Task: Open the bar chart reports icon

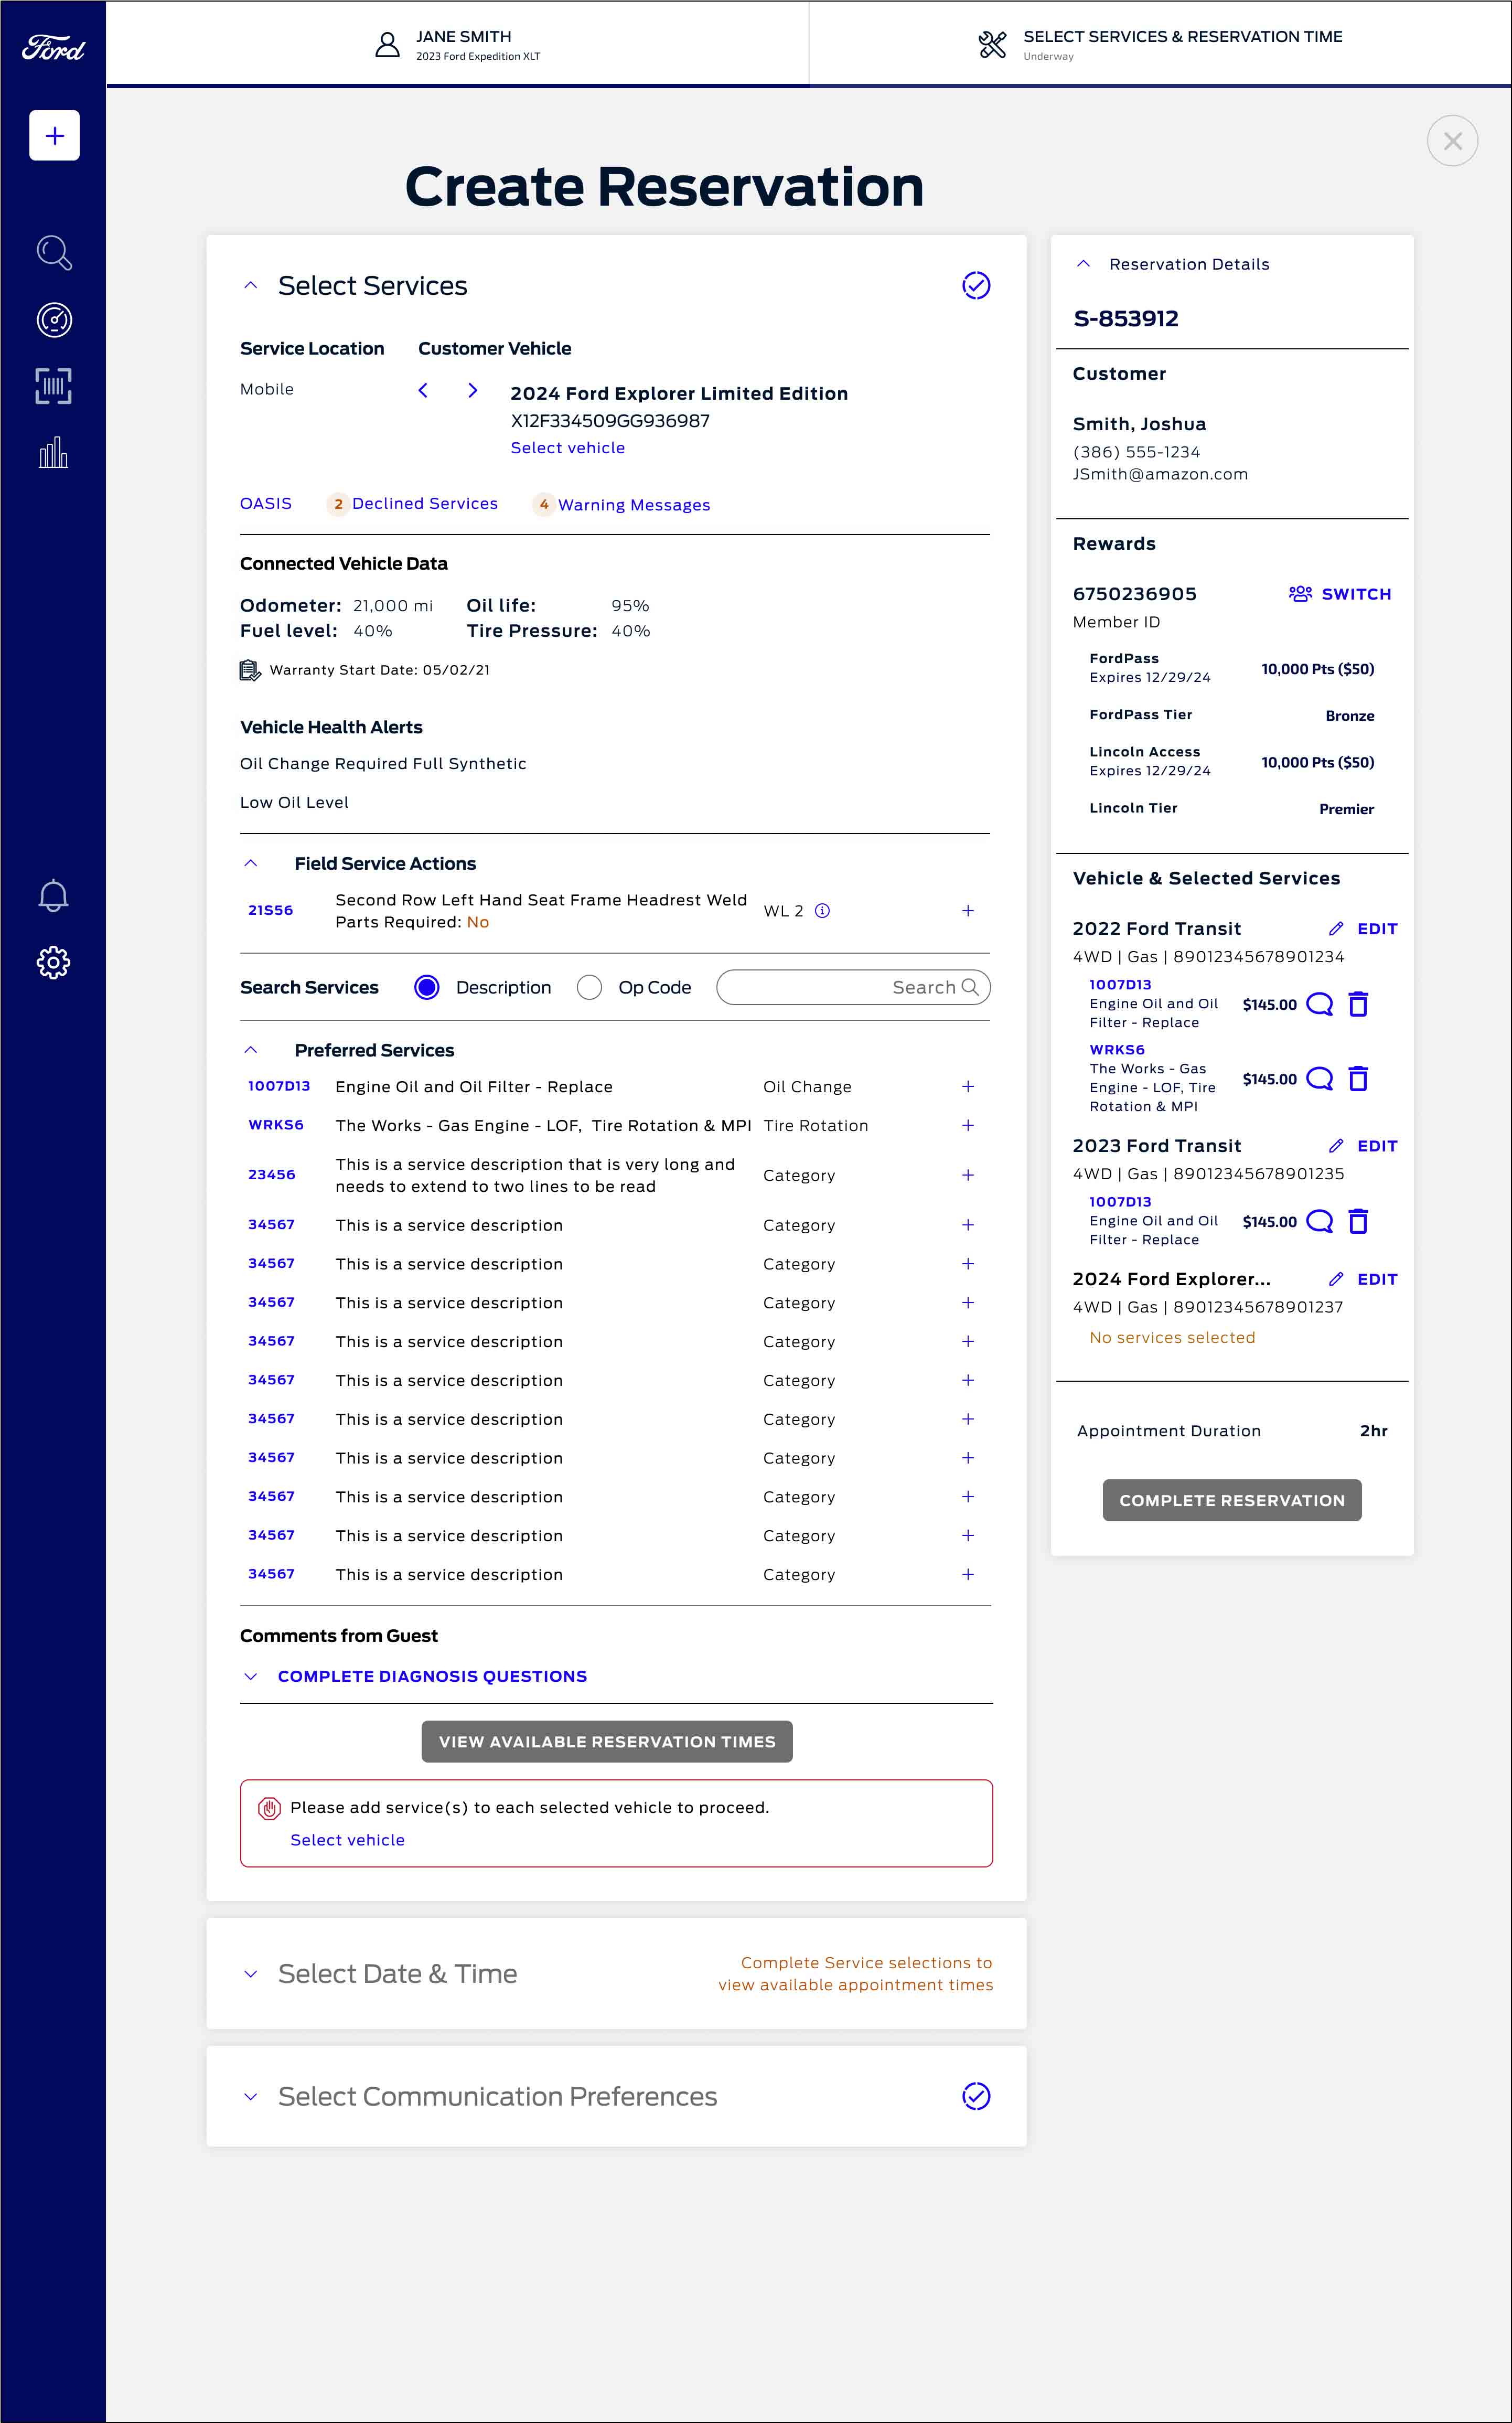Action: 54,453
